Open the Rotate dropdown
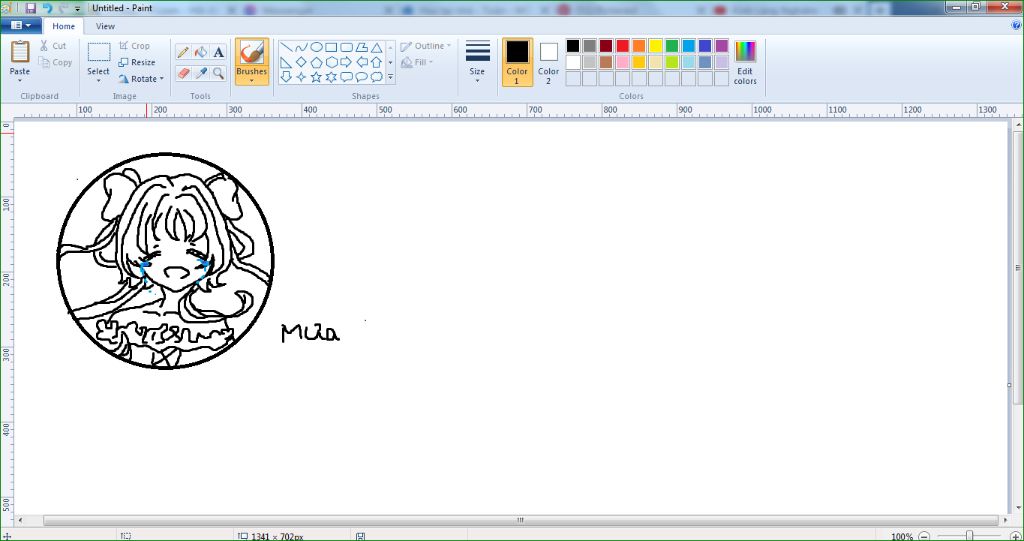 pos(141,78)
